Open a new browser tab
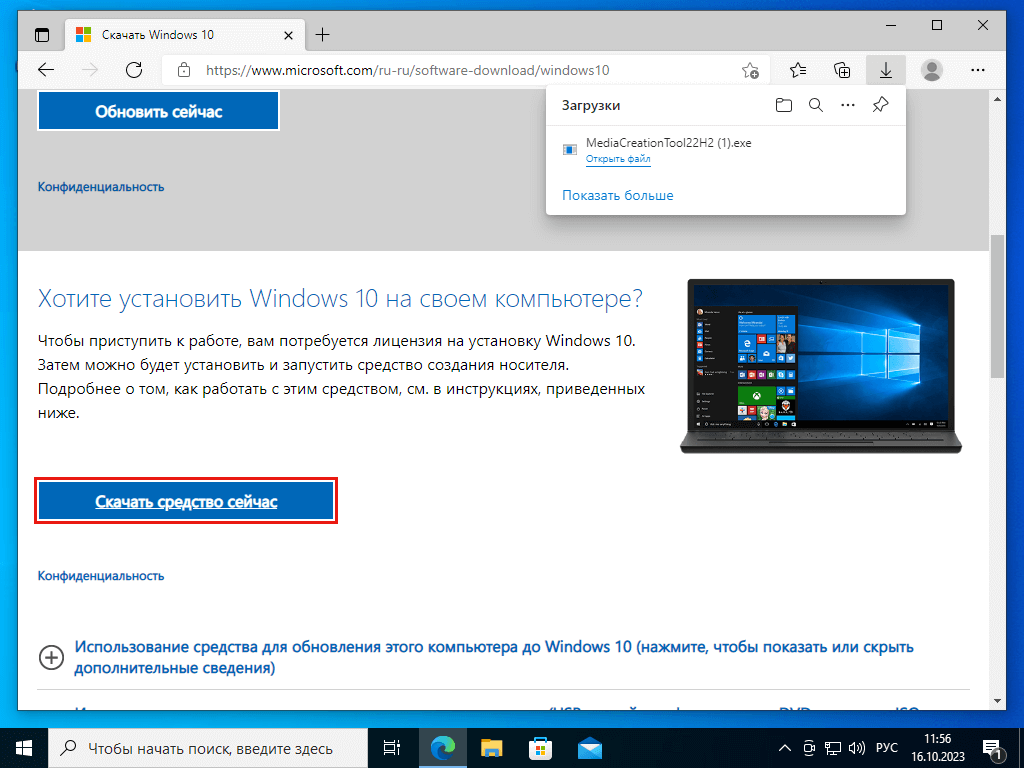This screenshot has width=1024, height=768. [x=322, y=34]
